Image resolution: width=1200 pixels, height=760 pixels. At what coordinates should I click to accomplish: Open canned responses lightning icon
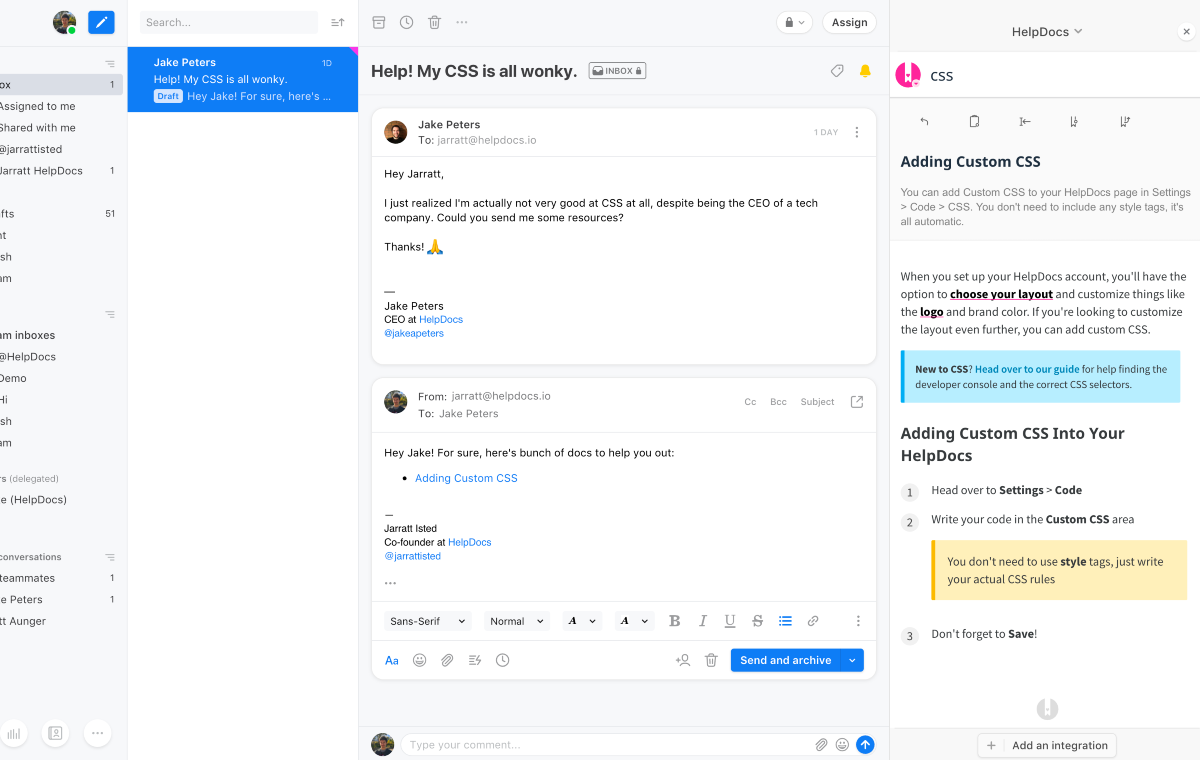(x=475, y=660)
